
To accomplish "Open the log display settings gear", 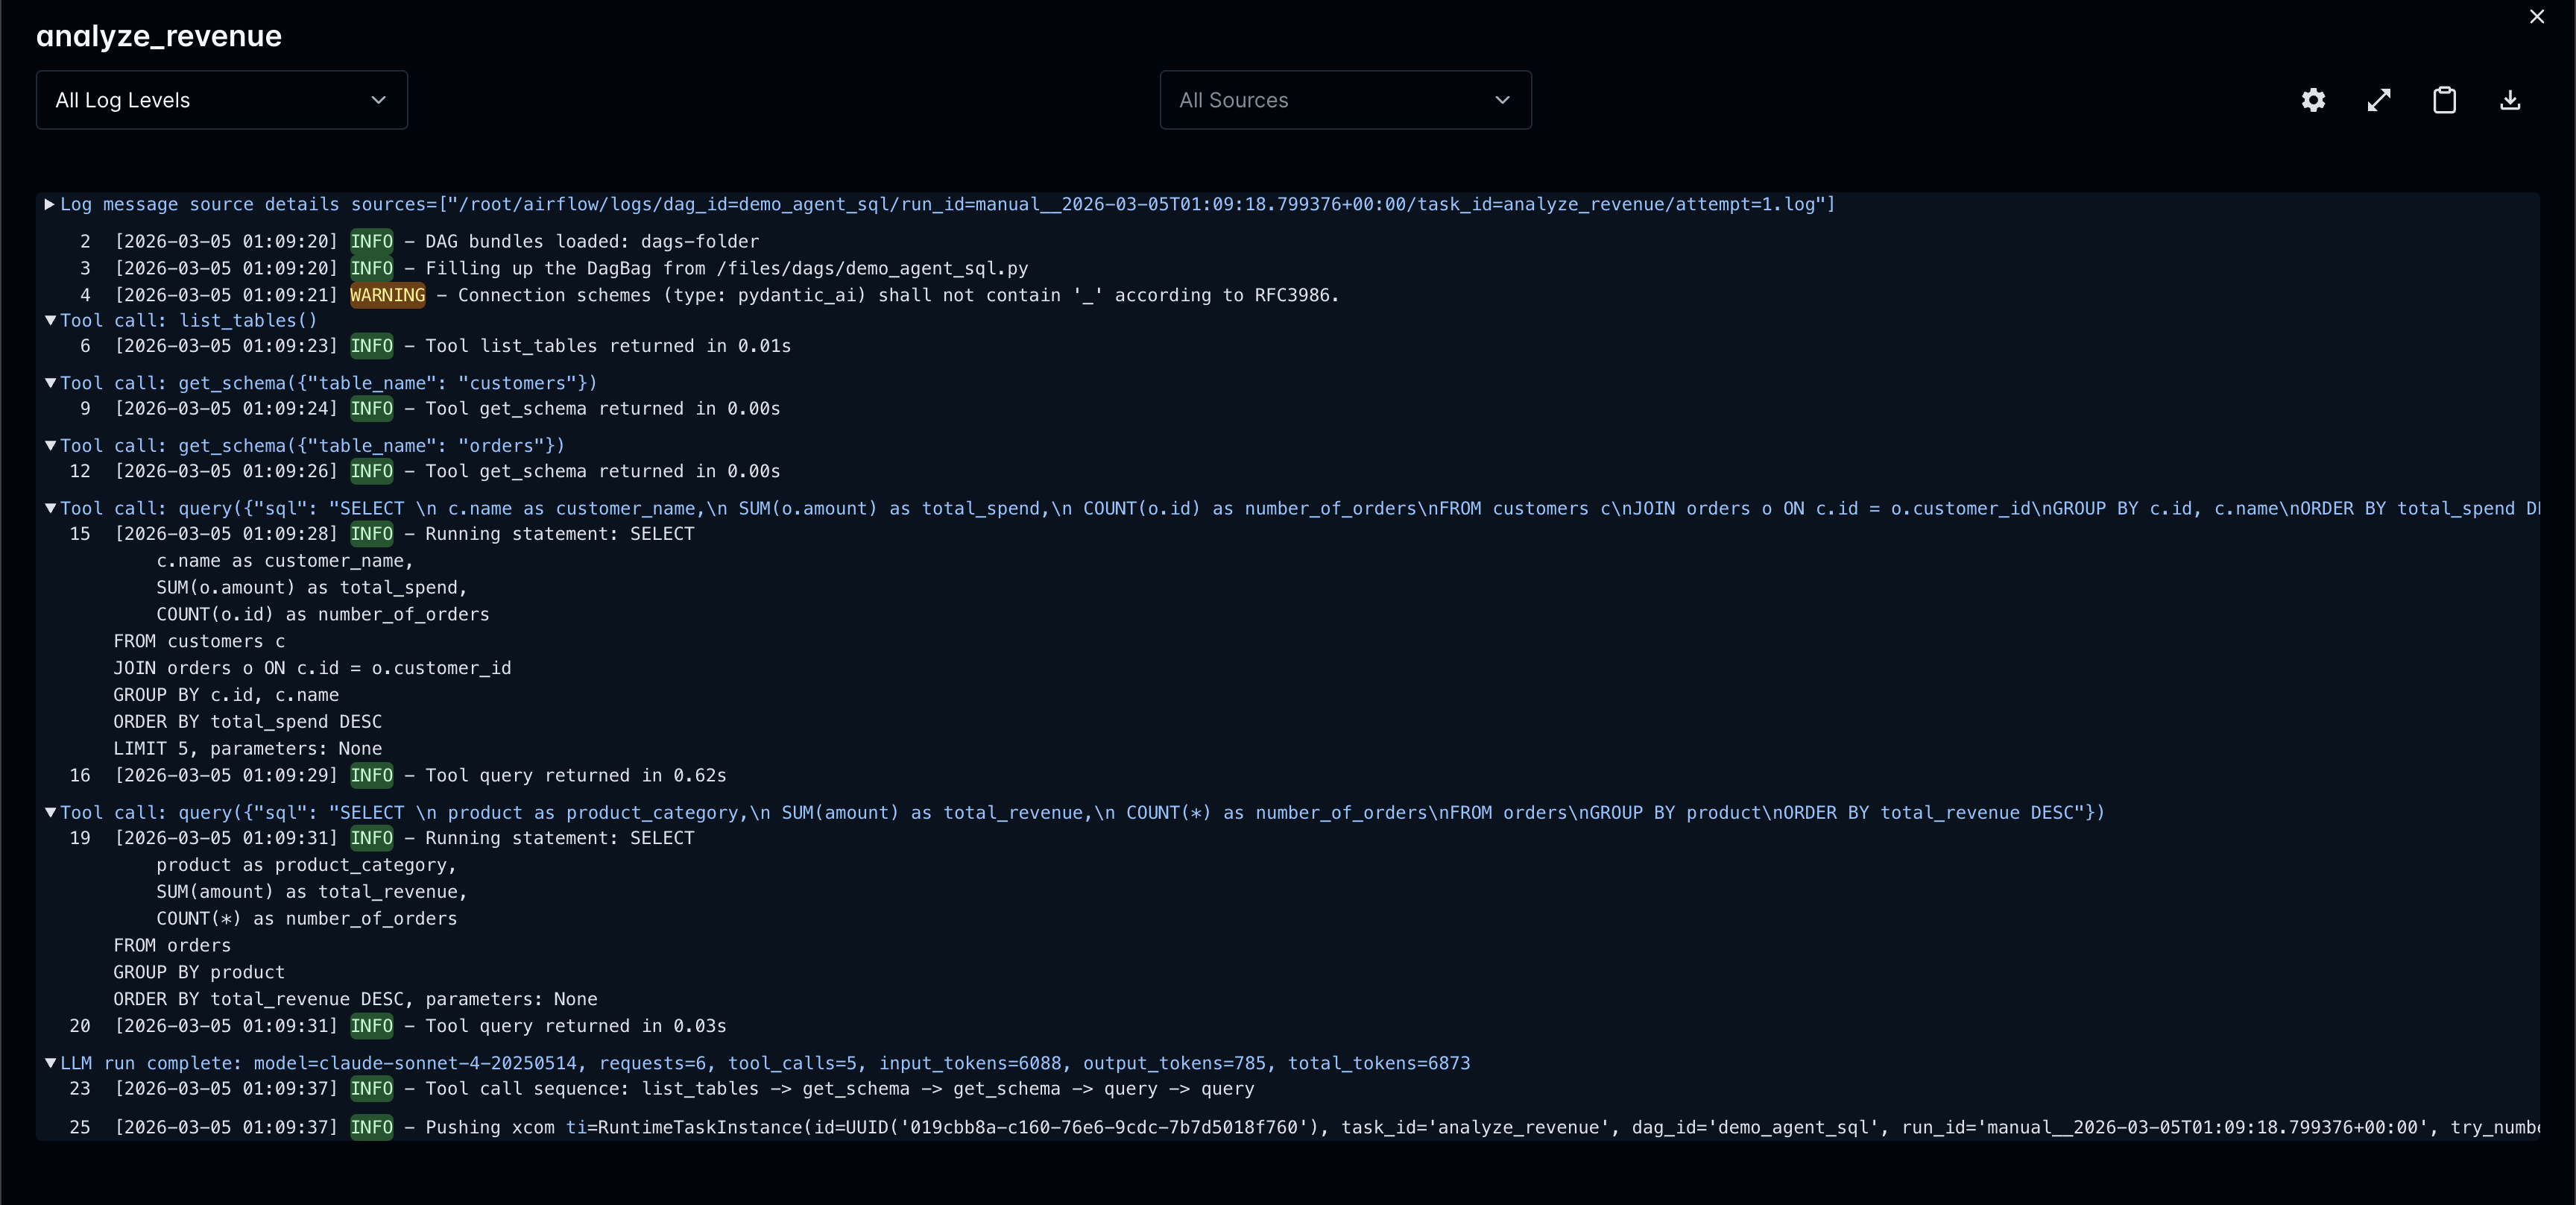I will 2312,100.
